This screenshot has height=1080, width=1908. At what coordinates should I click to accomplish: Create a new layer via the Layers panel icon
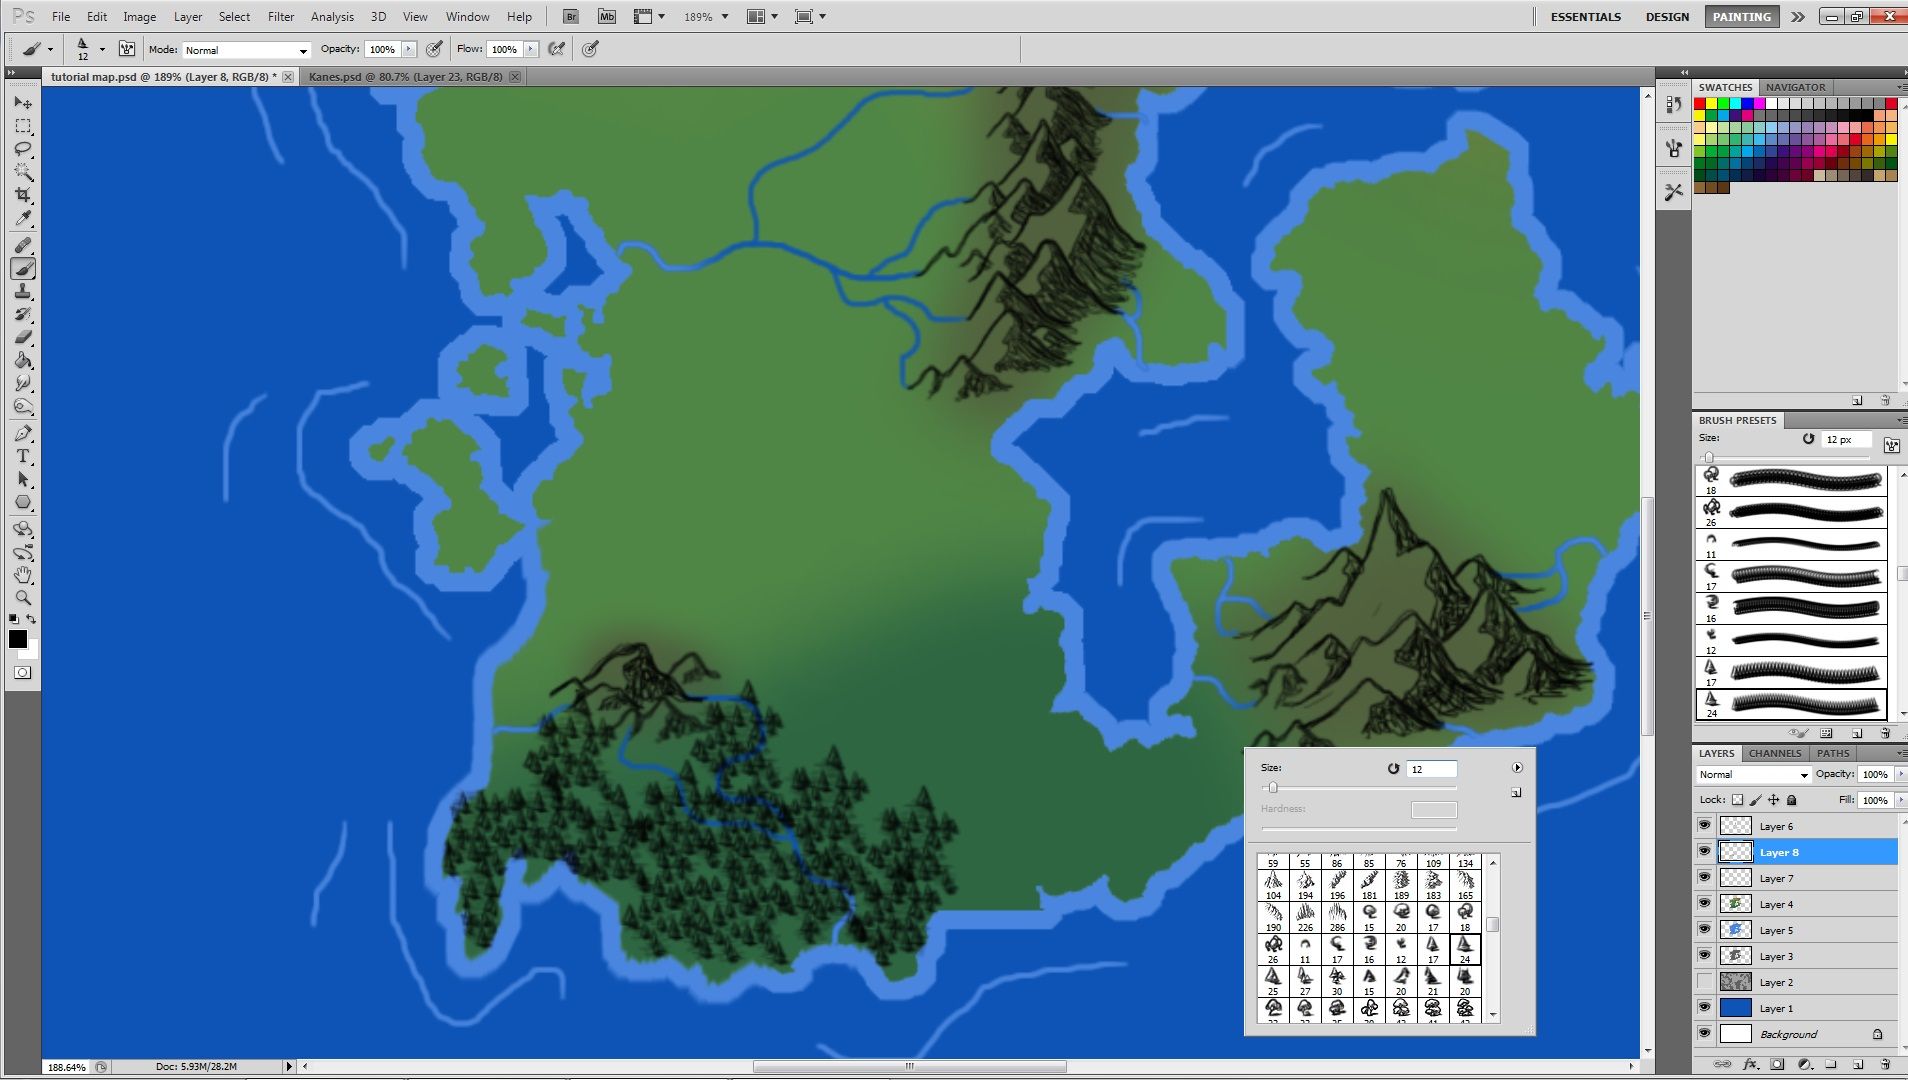(1856, 1063)
